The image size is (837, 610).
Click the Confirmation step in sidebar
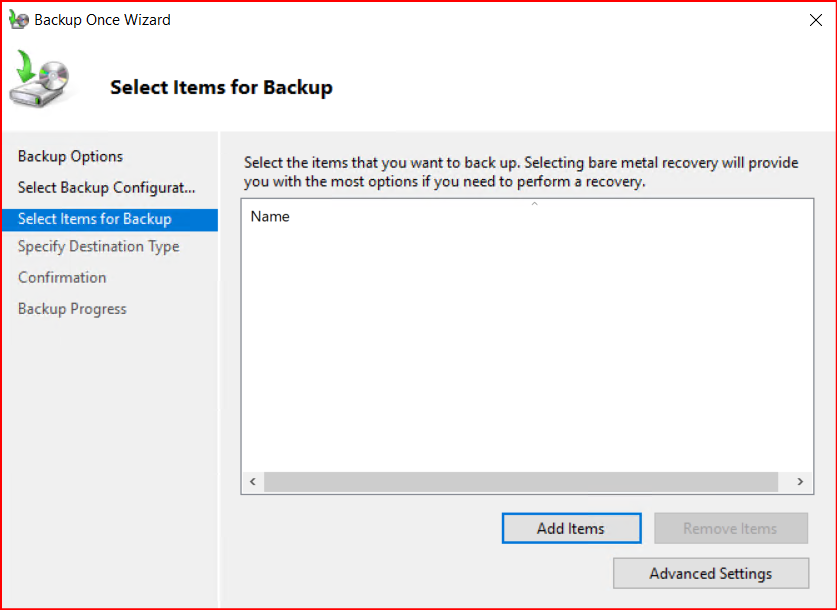coord(62,277)
